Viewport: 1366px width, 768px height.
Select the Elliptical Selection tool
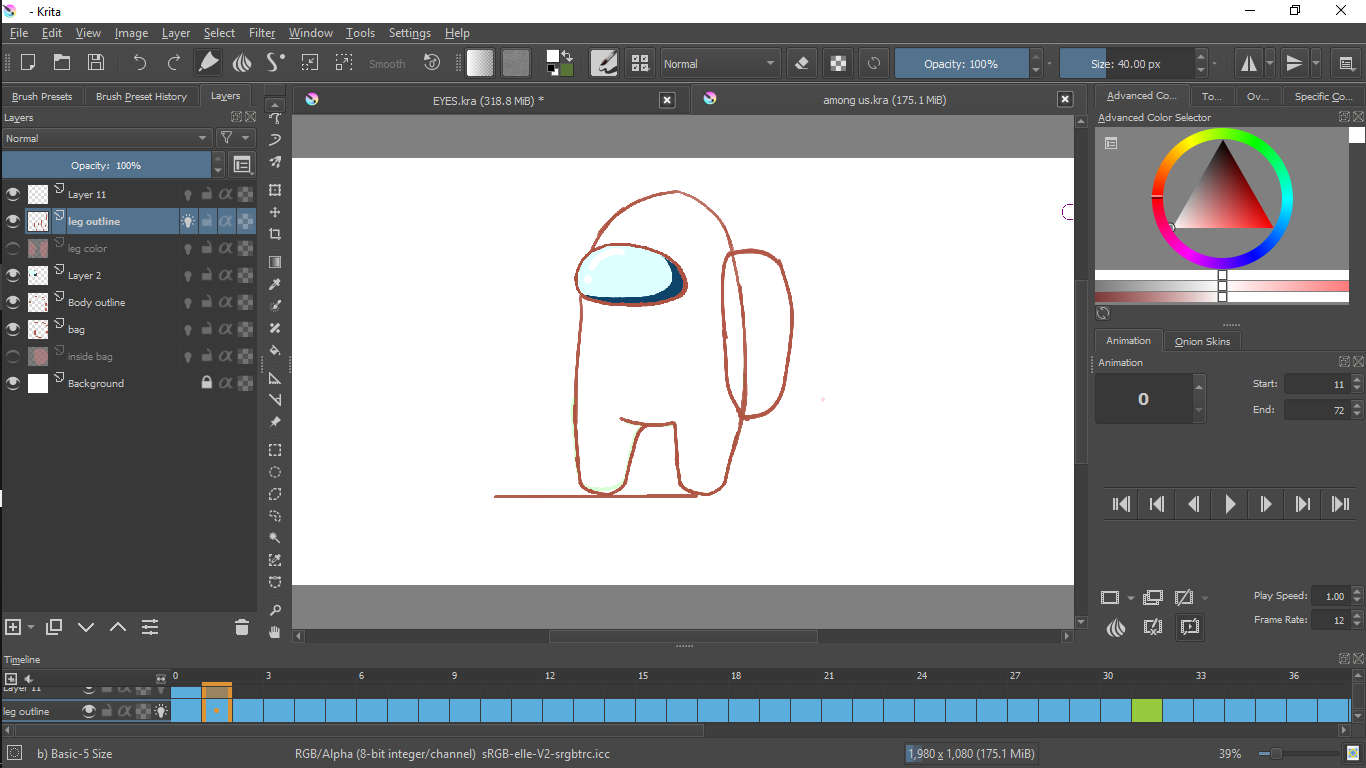[x=275, y=472]
